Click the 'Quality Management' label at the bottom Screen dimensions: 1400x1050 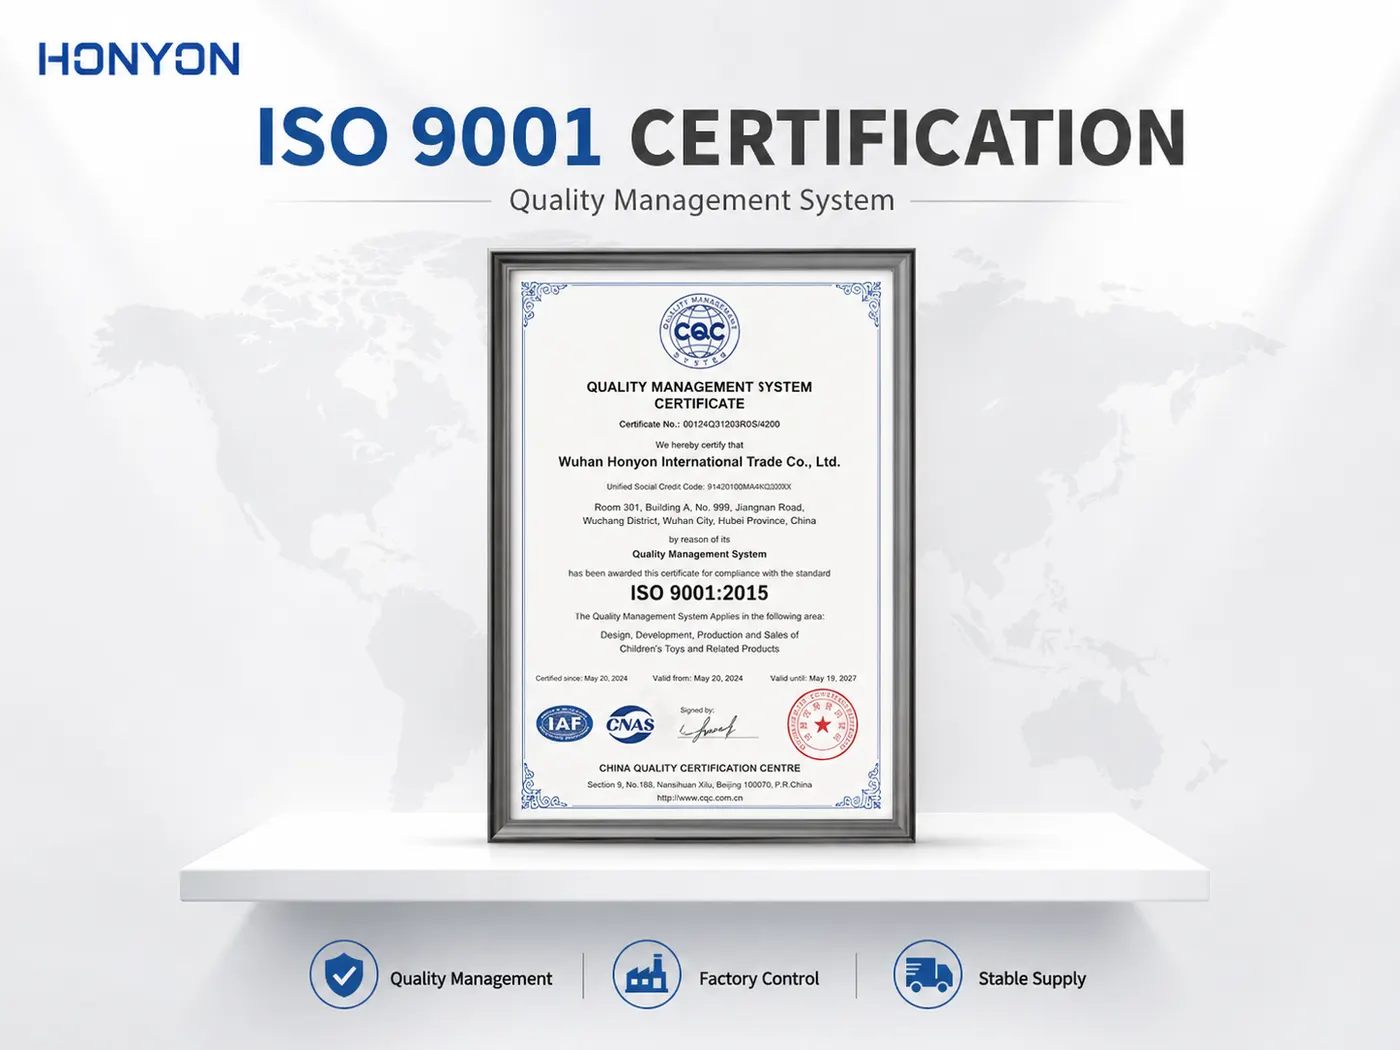471,979
